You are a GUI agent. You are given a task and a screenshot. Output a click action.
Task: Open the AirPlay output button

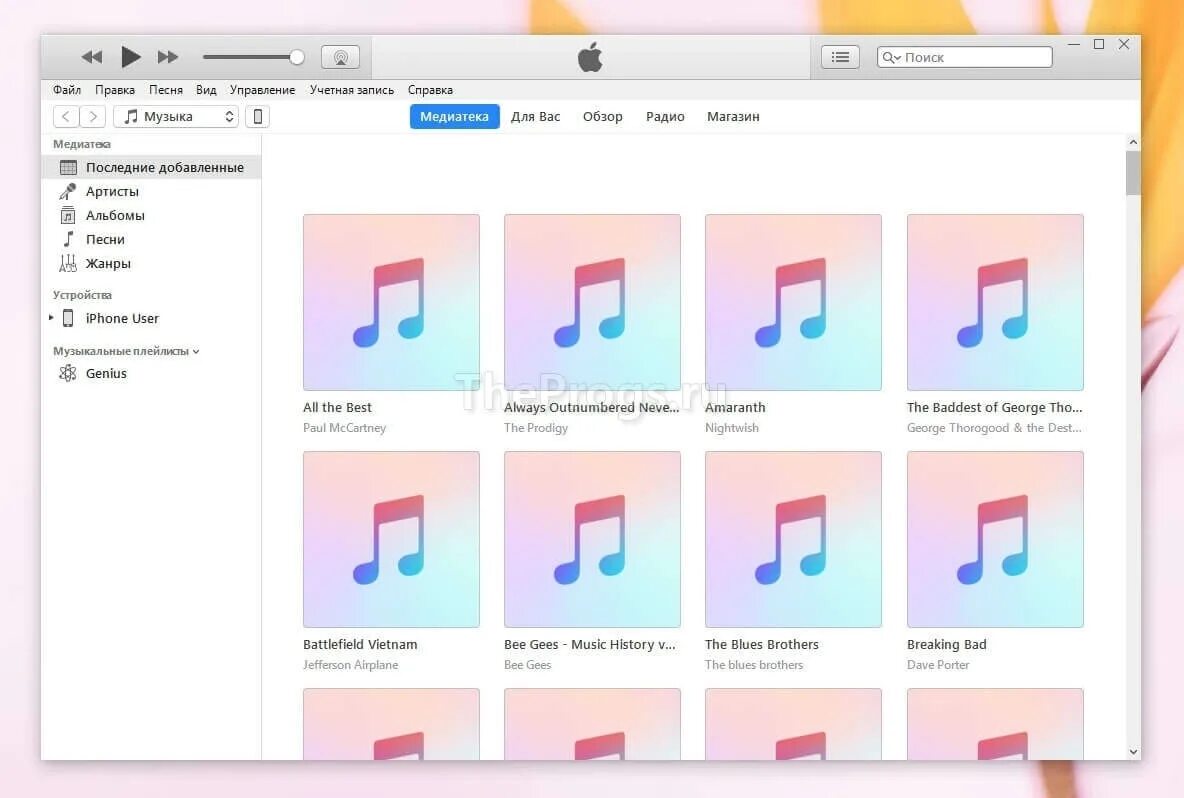click(341, 57)
